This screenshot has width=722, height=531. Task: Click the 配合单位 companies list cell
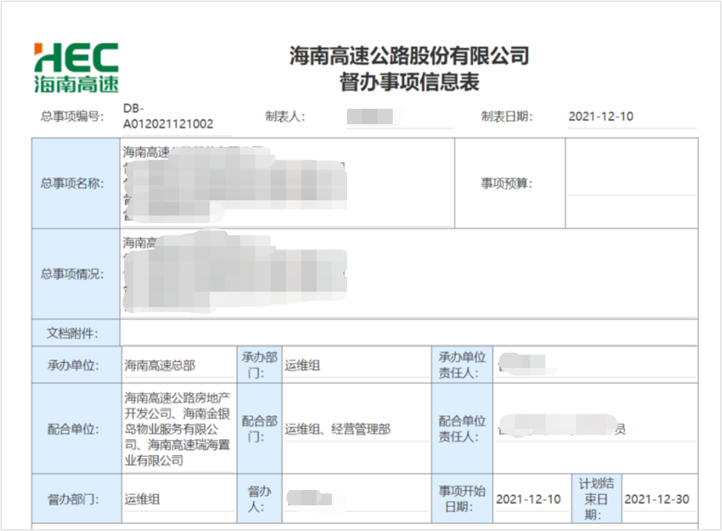point(177,428)
